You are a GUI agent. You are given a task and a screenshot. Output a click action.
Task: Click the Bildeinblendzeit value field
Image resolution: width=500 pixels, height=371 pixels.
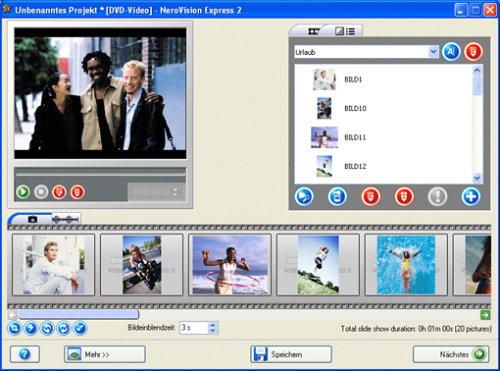coord(194,328)
